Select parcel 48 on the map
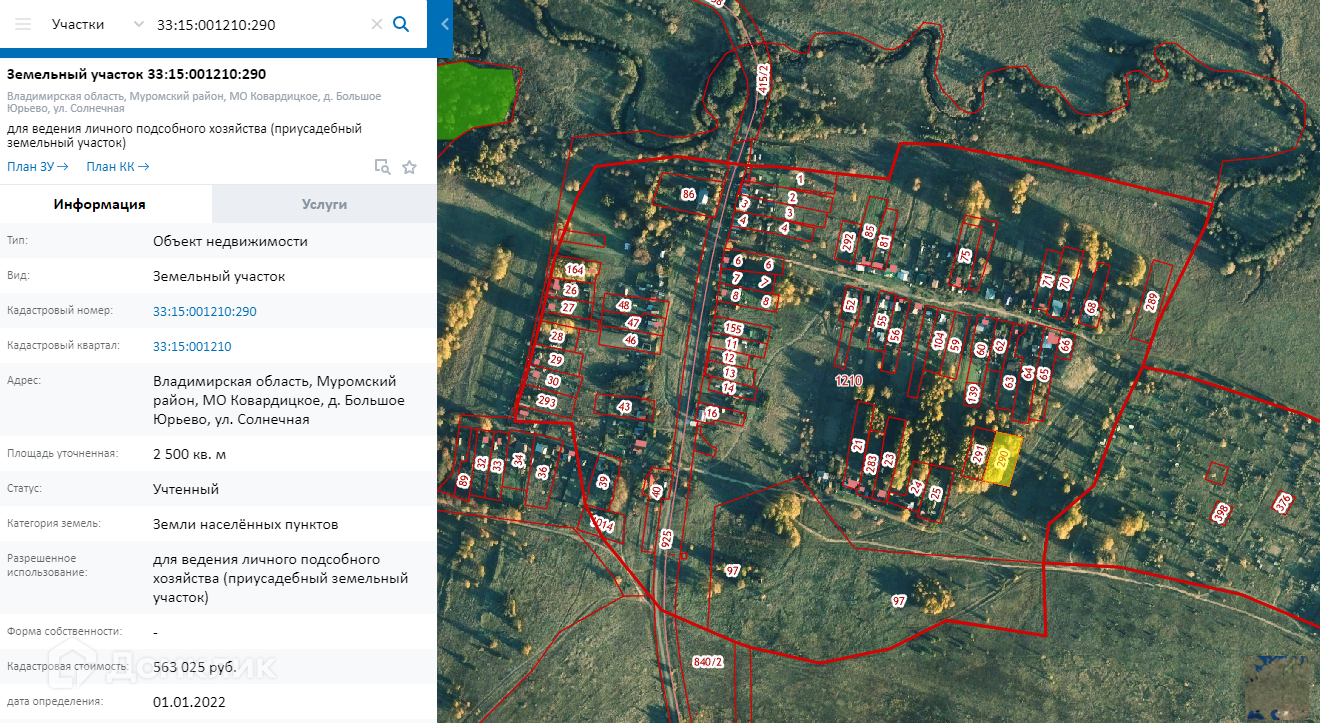 coord(625,305)
